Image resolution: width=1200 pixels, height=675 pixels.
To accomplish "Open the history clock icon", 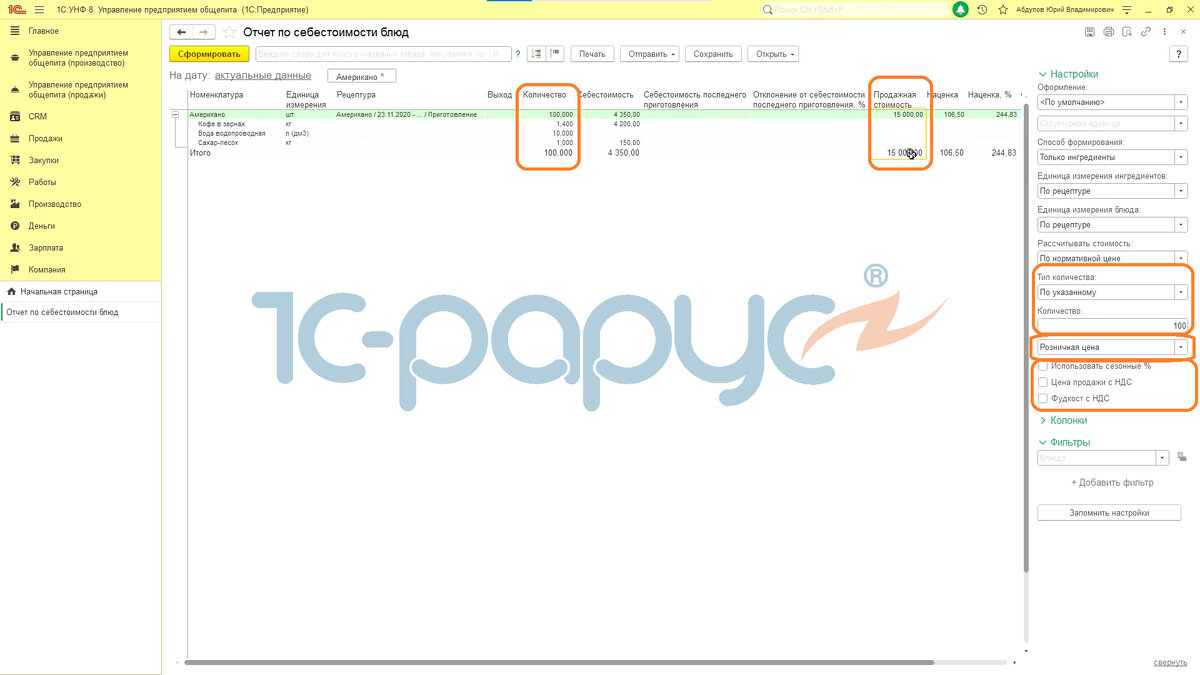I will 982,9.
